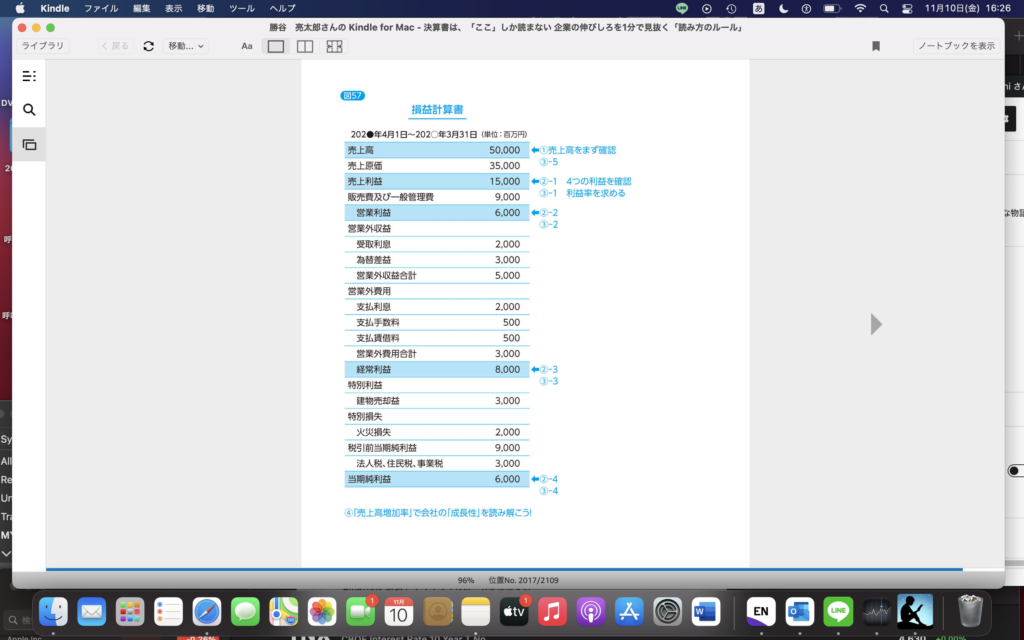This screenshot has width=1024, height=640.
Task: Launch Microsoft Word from the Dock
Action: 706,611
